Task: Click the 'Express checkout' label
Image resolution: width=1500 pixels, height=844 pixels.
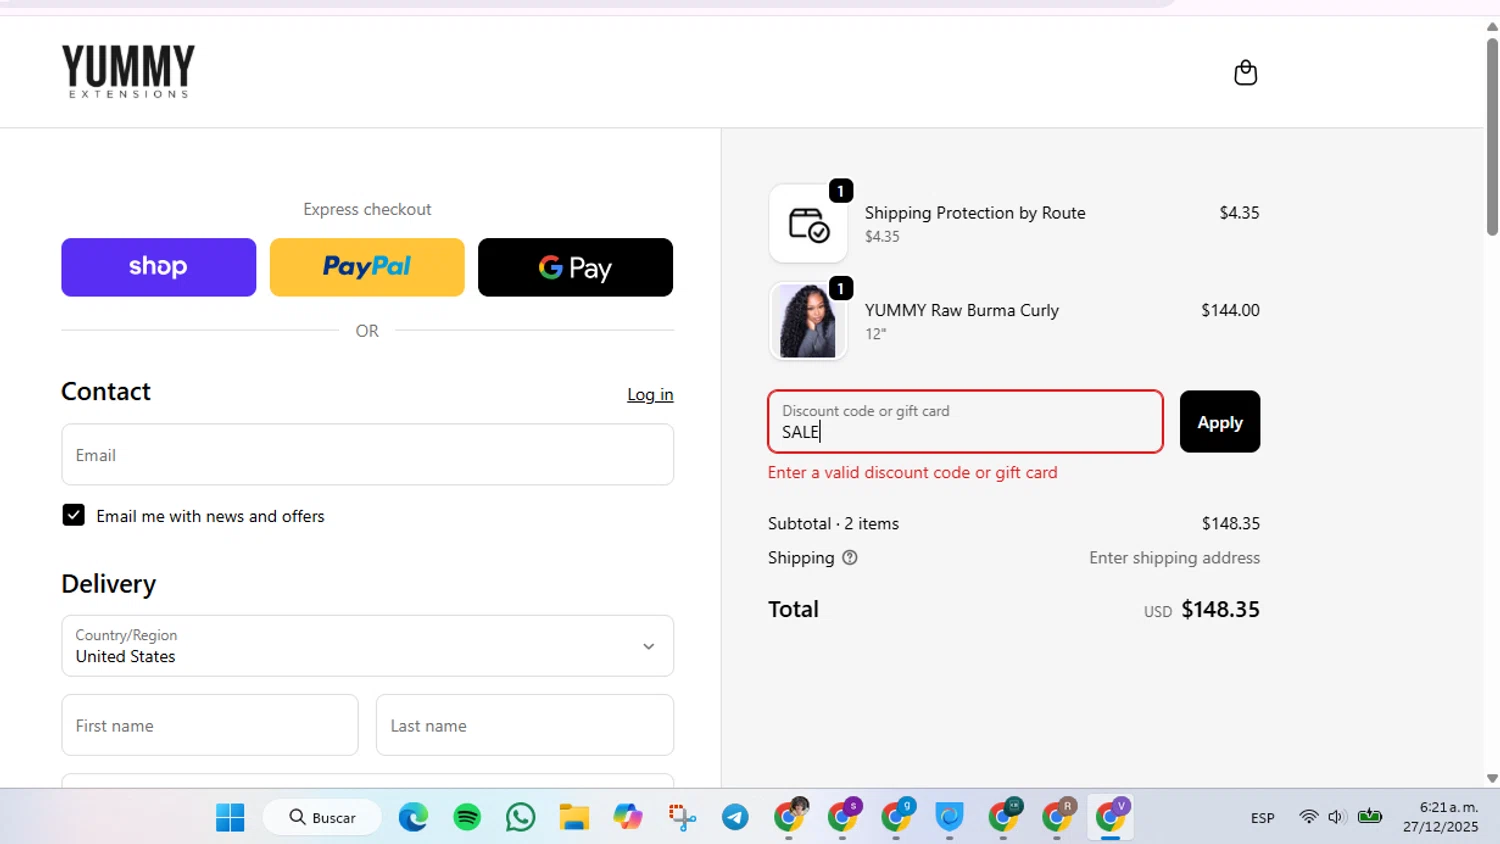Action: [367, 209]
